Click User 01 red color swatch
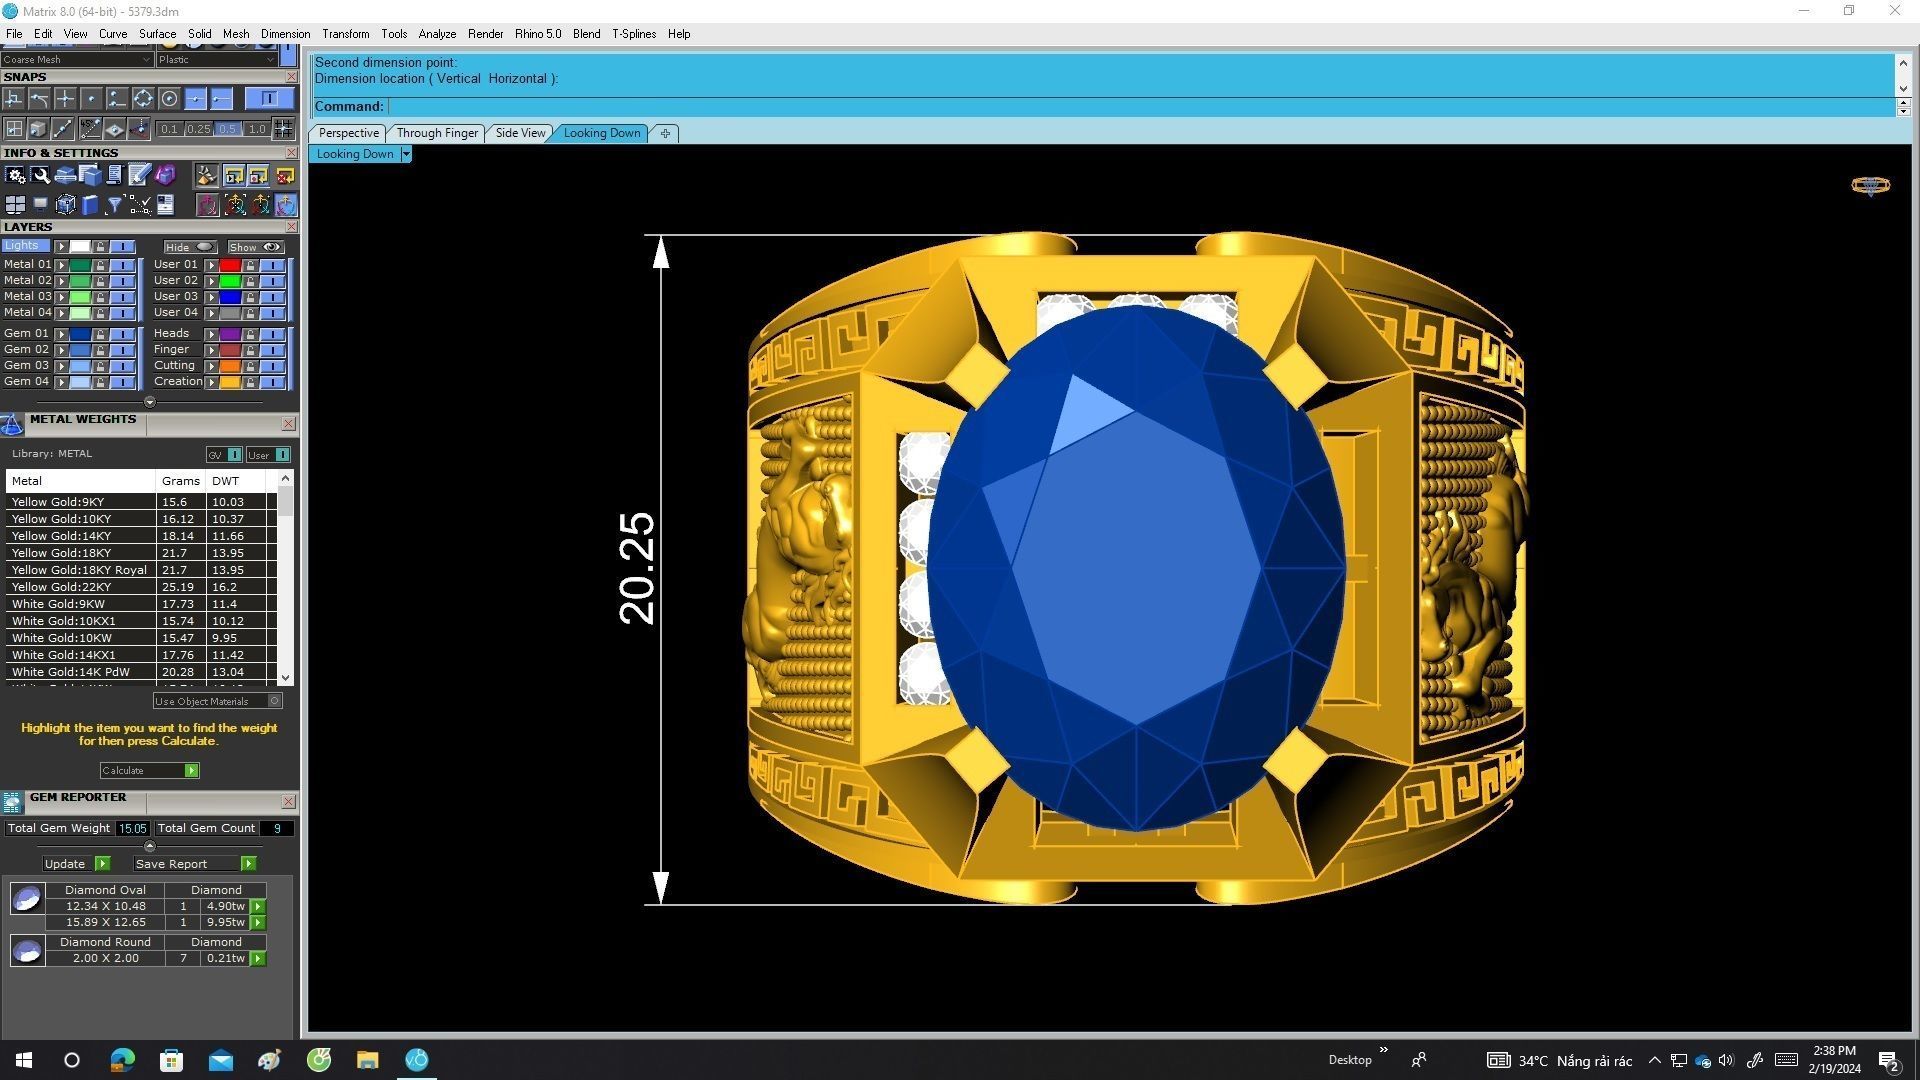Screen dimensions: 1920x1080 230,265
